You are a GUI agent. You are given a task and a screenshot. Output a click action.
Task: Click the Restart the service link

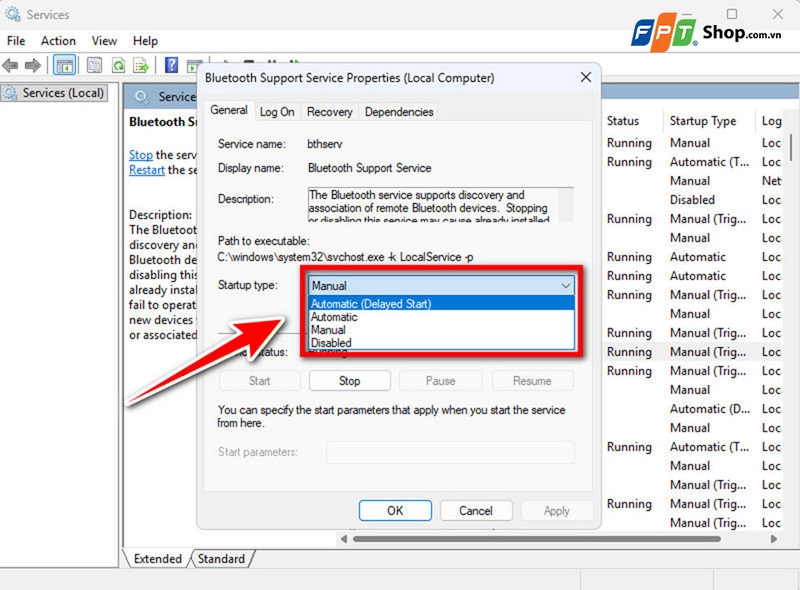(x=147, y=170)
